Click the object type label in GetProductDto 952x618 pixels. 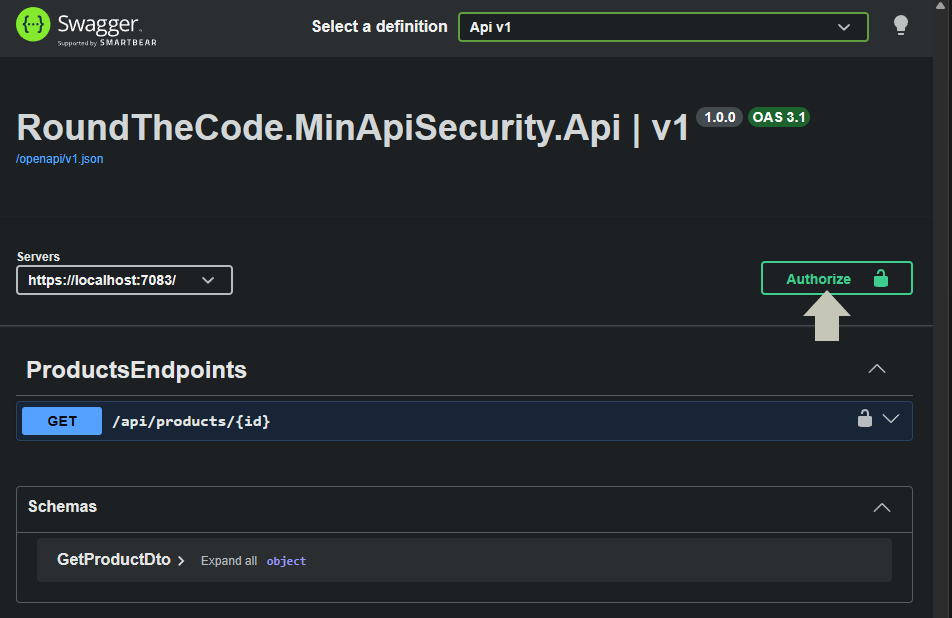point(286,561)
